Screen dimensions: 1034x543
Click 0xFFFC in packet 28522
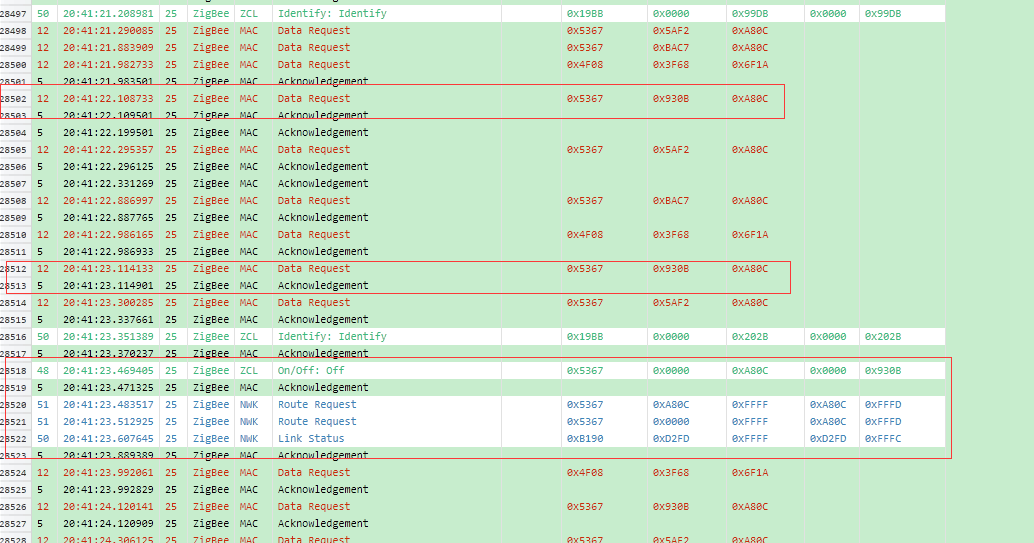tap(883, 439)
